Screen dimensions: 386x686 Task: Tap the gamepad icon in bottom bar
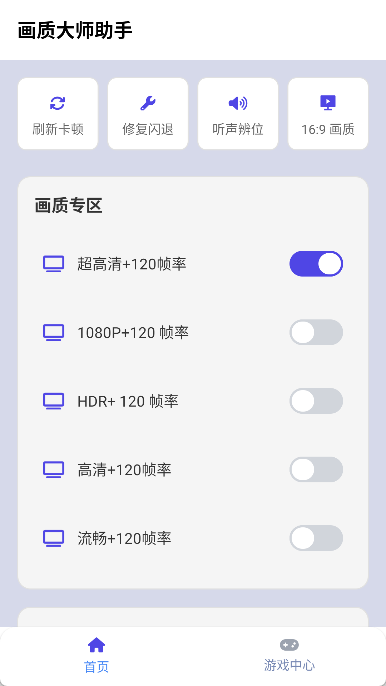coord(289,645)
